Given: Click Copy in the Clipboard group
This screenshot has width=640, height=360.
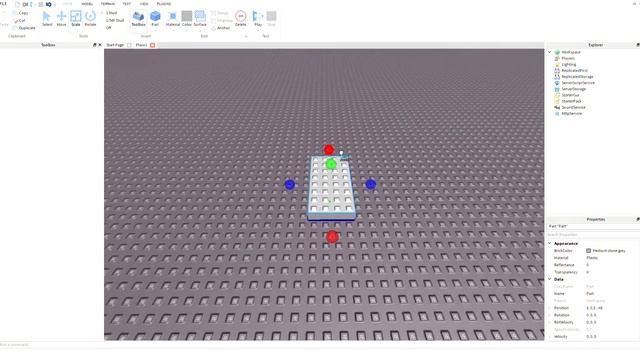Looking at the screenshot, I should (x=21, y=13).
